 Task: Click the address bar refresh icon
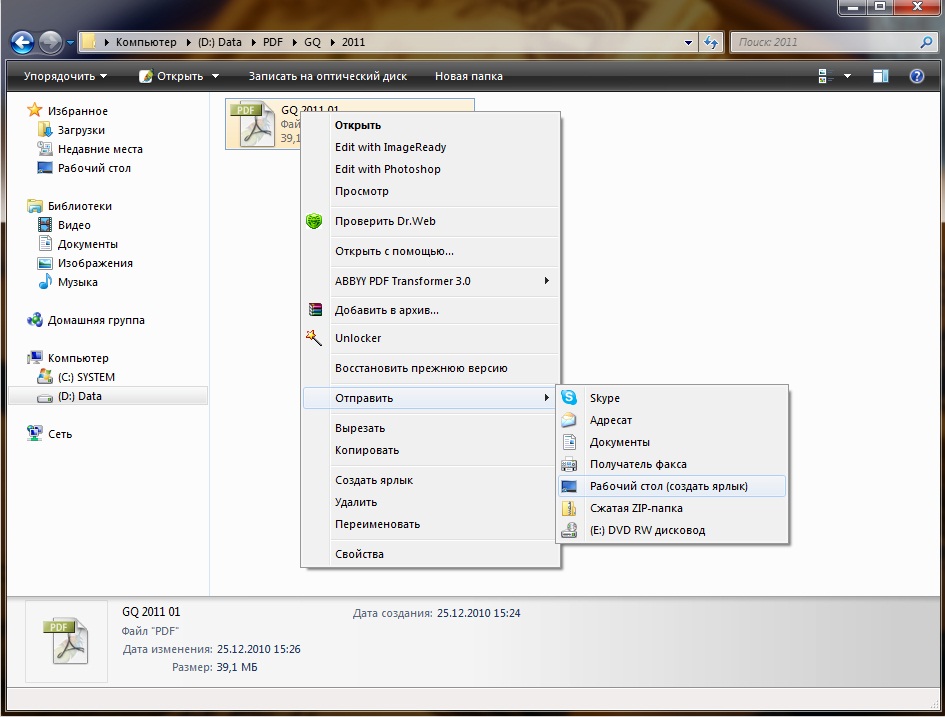pos(711,42)
